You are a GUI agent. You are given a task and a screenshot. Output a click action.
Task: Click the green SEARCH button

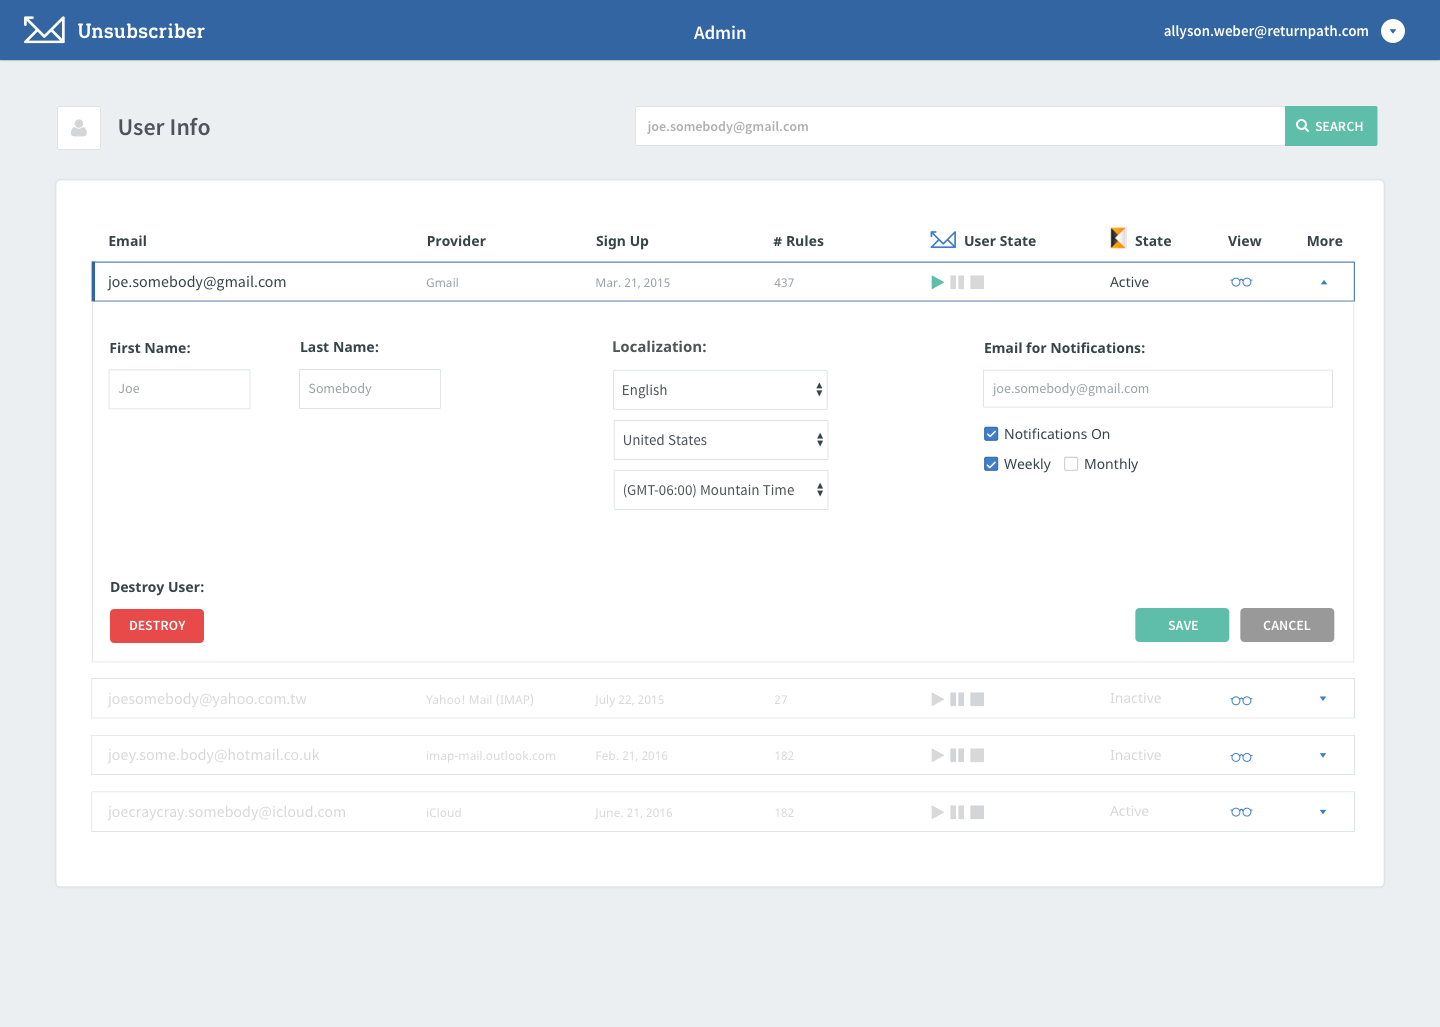(1331, 126)
